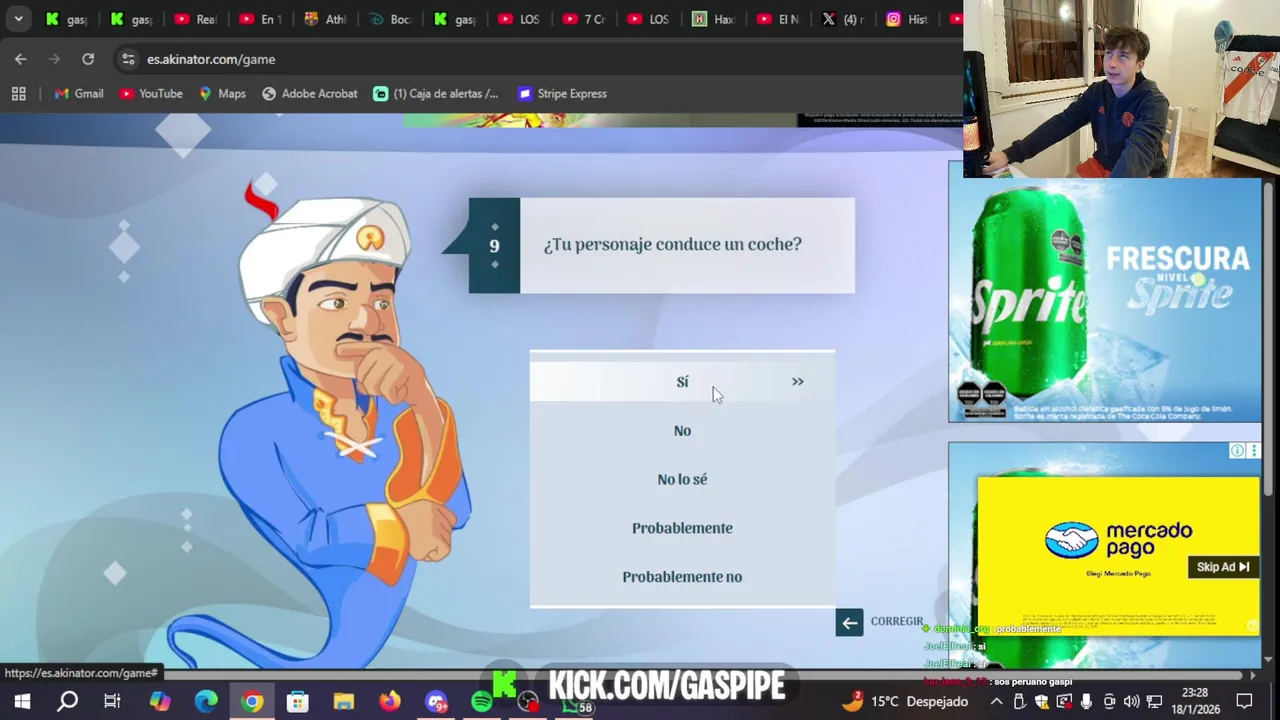Viewport: 1280px width, 720px height.
Task: Click the Chrome forward navigation arrow
Action: pos(54,59)
